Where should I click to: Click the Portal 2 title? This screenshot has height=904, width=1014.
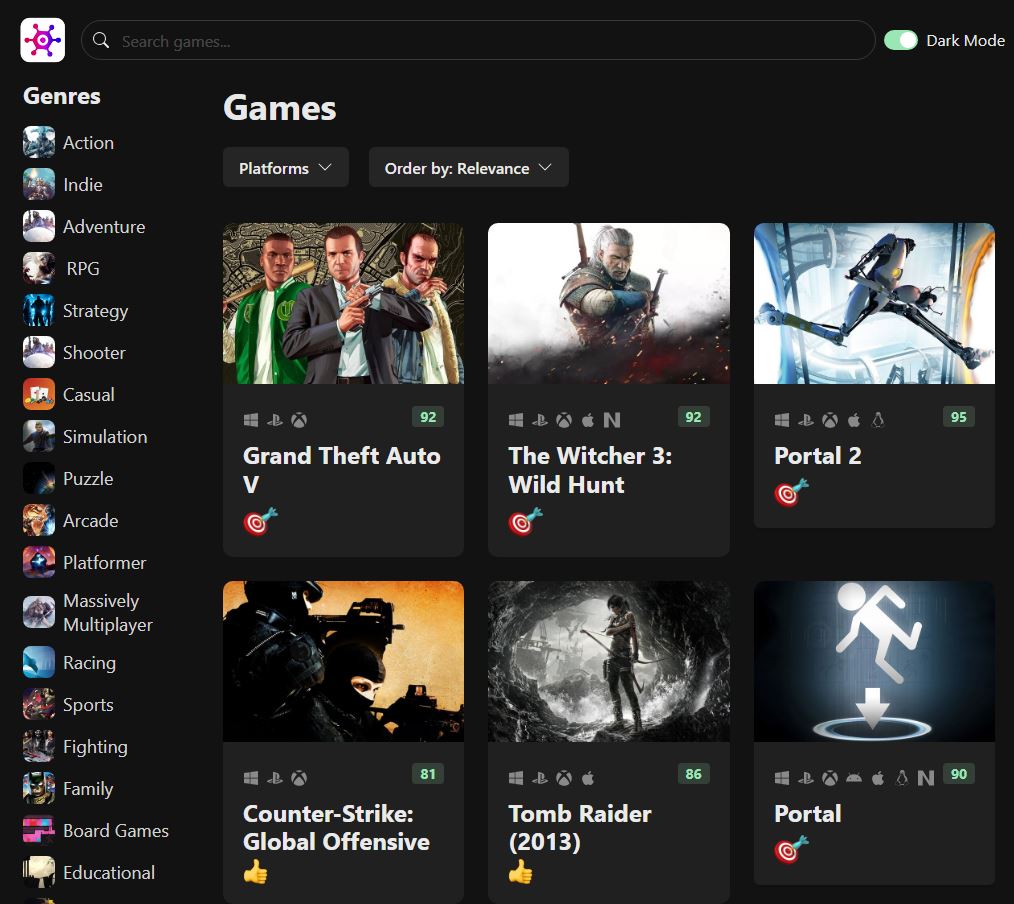[x=818, y=455]
